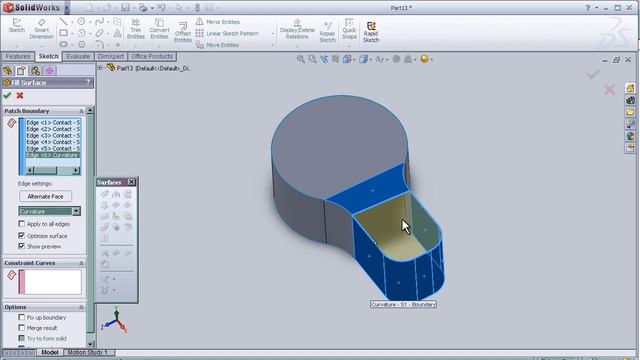Cancel Fill Surface with red X
640x360 pixels.
20,96
